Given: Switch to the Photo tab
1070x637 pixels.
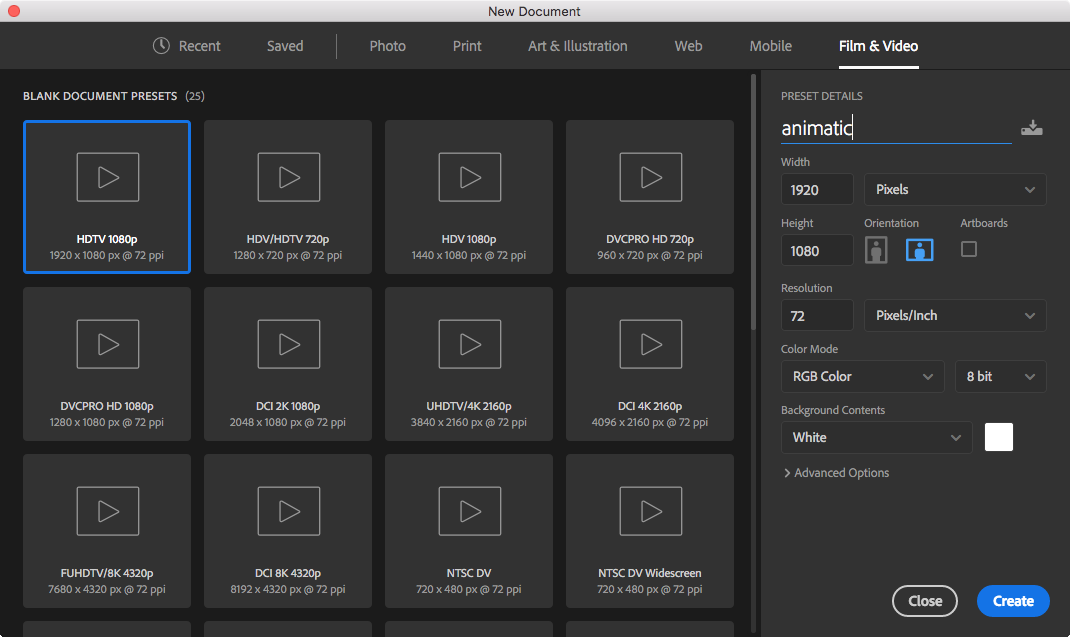Looking at the screenshot, I should pyautogui.click(x=388, y=46).
